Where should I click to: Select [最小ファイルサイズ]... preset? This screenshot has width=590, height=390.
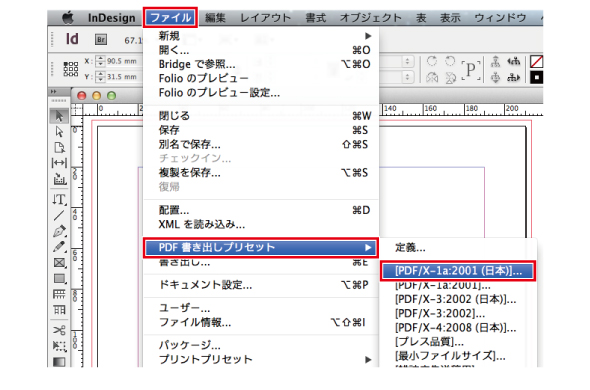458,356
